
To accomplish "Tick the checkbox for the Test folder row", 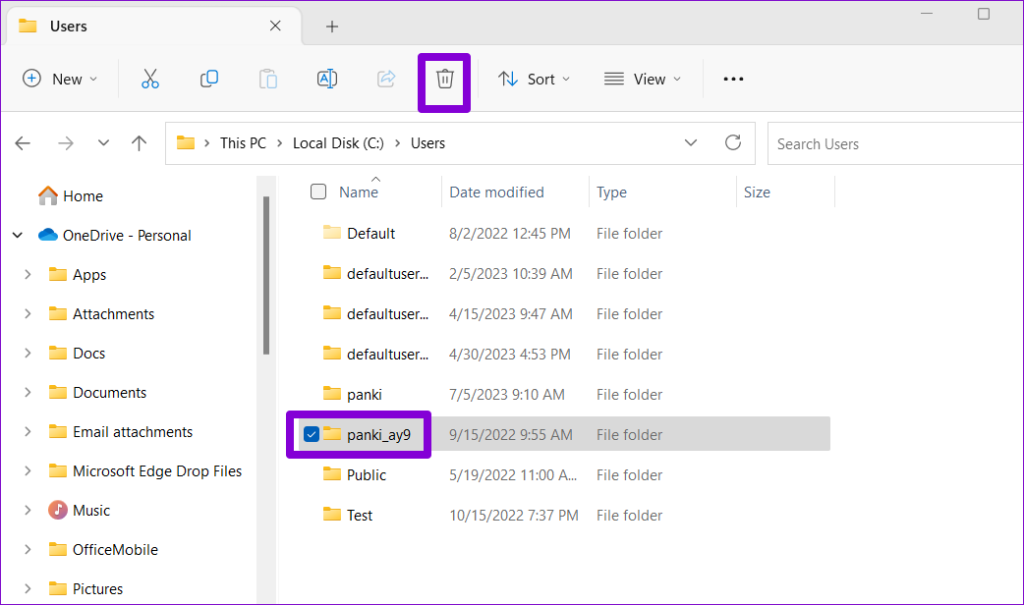I will click(x=311, y=514).
